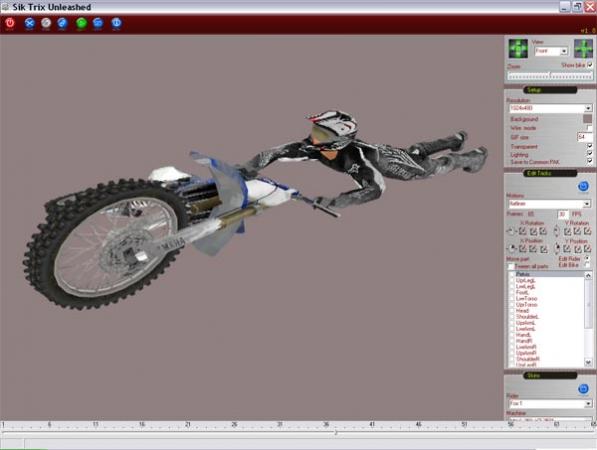
Task: Click the blue info icon in toolbar
Action: point(116,24)
